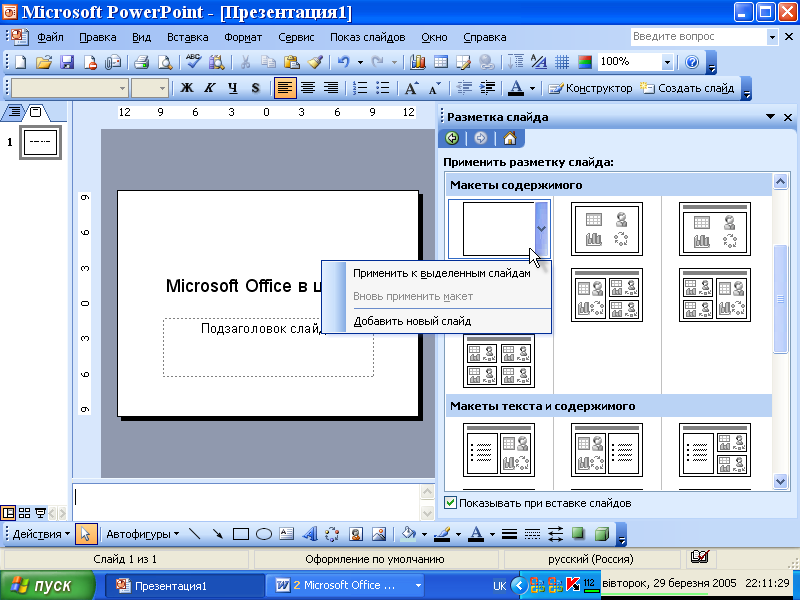The width and height of the screenshot is (800, 600).
Task: Click the bulleted list icon
Action: tap(383, 88)
